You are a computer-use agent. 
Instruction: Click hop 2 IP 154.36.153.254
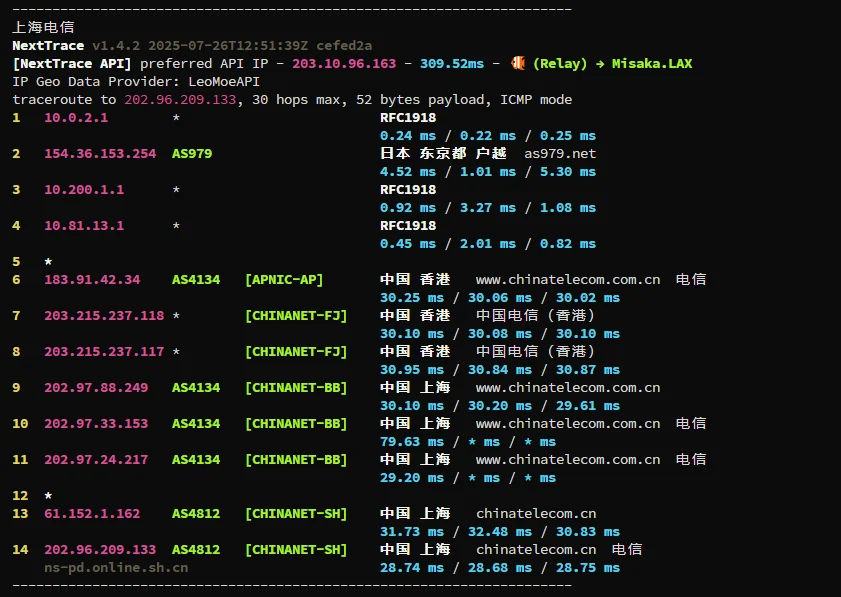pyautogui.click(x=100, y=153)
